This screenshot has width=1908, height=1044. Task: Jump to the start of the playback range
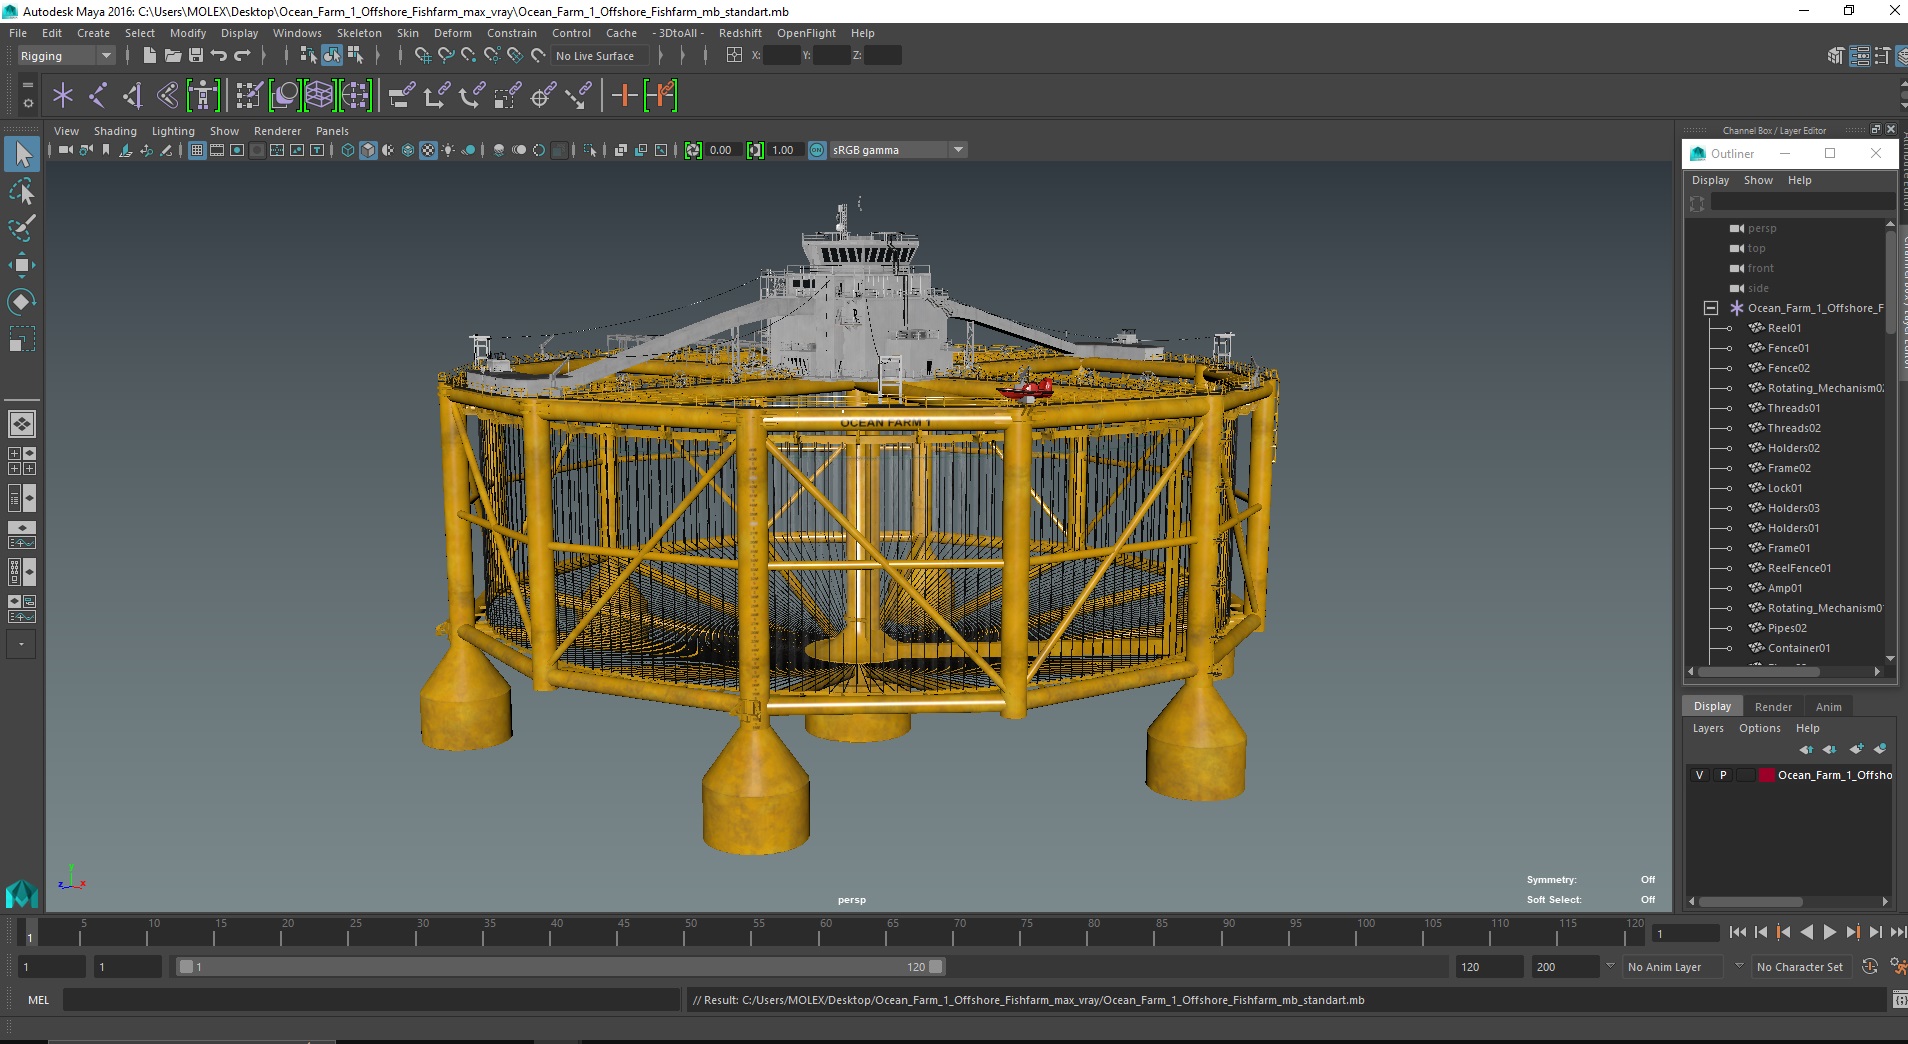pyautogui.click(x=1737, y=932)
